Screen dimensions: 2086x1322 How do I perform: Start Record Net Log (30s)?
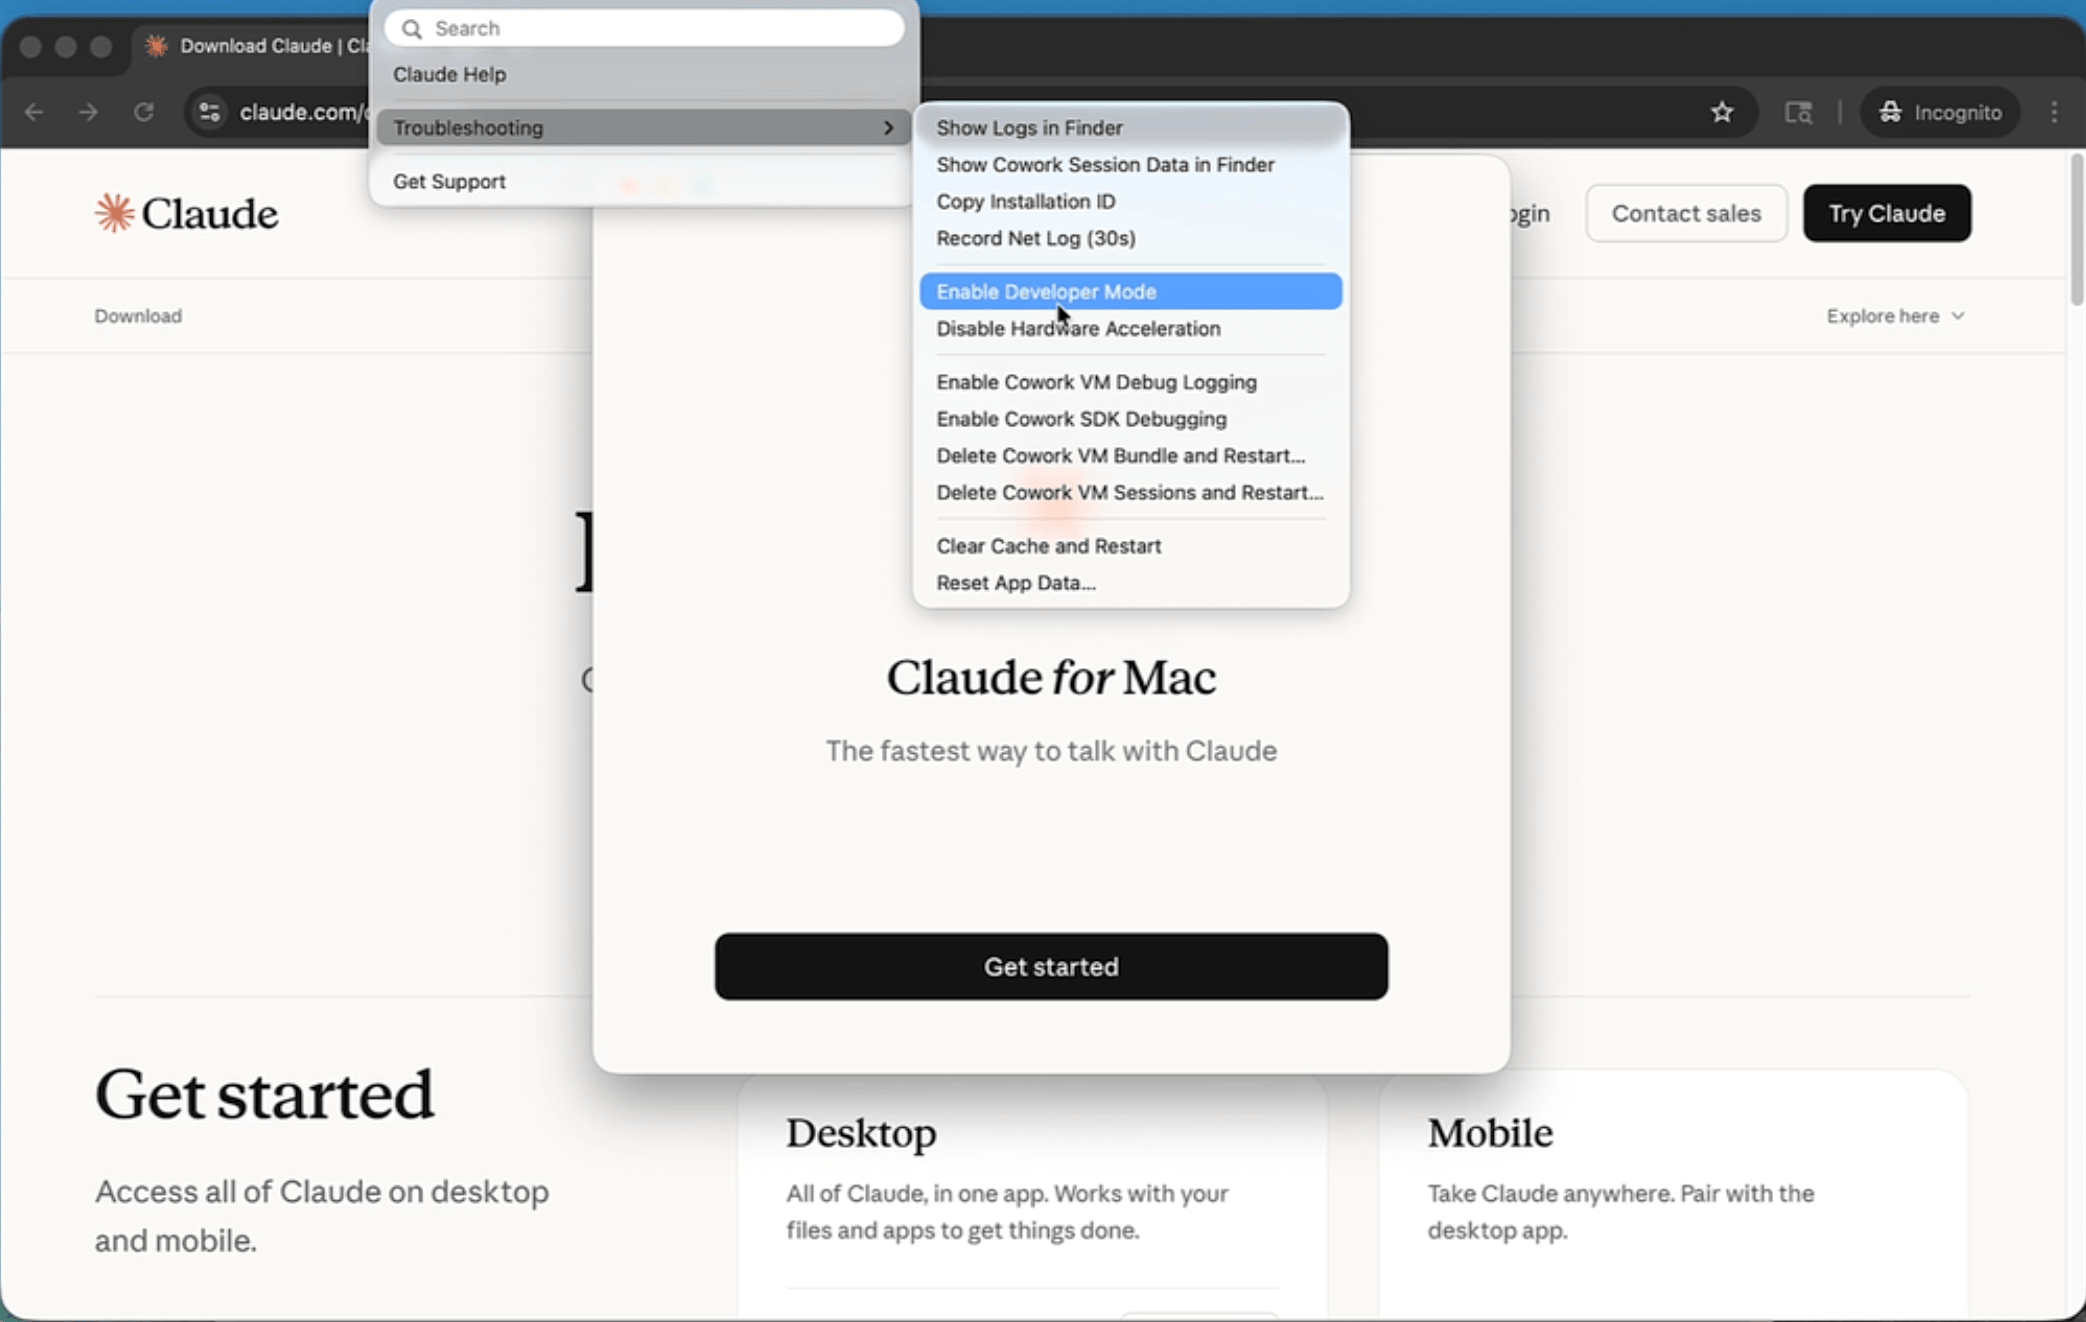tap(1130, 238)
